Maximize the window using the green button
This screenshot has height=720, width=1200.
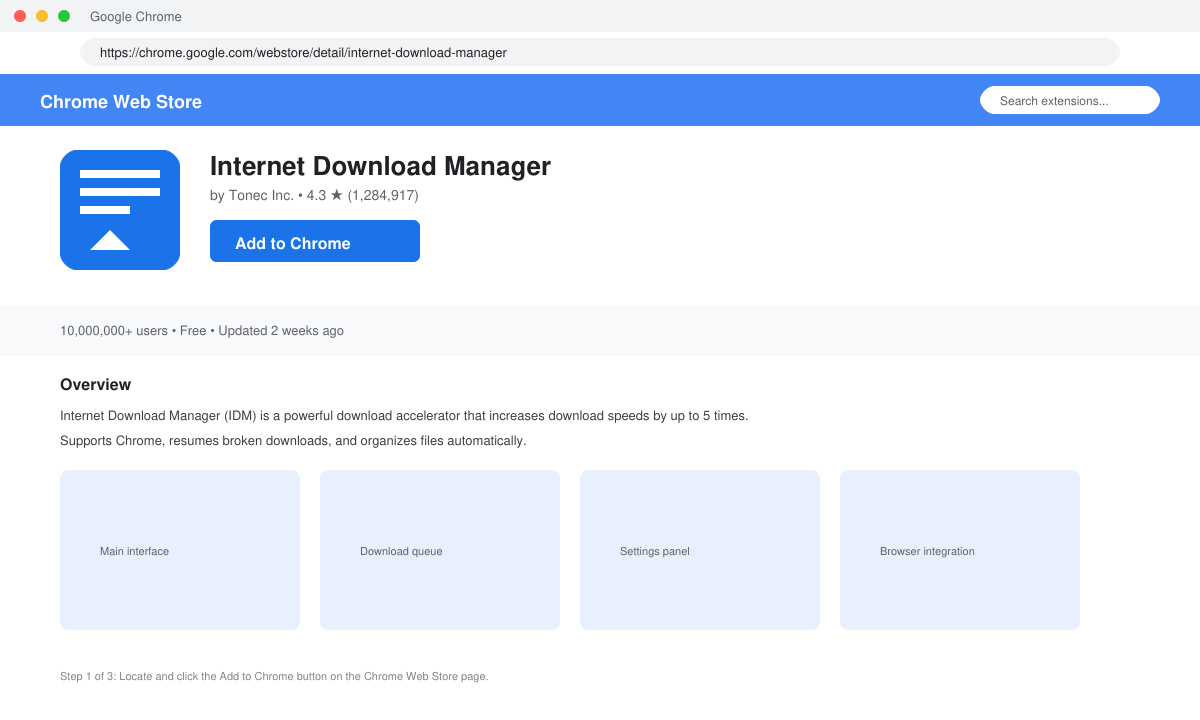tap(64, 16)
